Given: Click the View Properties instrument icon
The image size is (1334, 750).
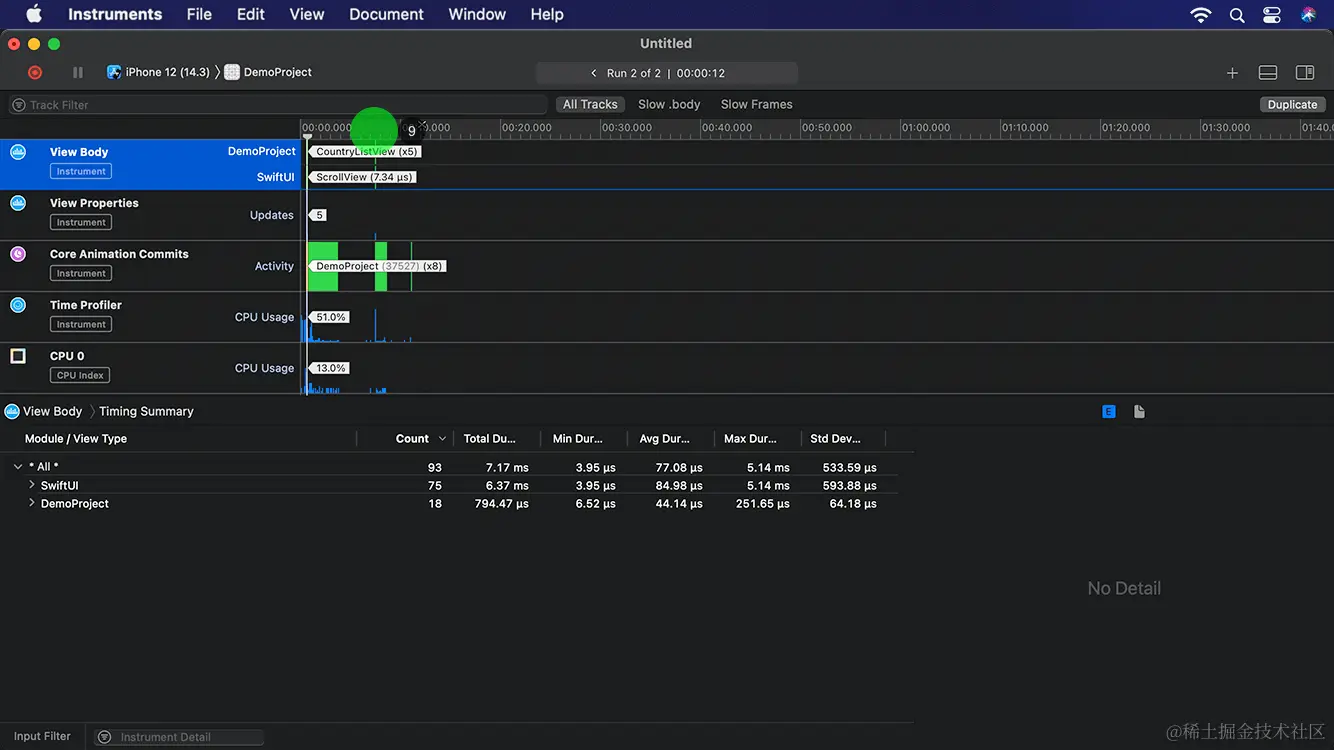Looking at the screenshot, I should (x=18, y=203).
